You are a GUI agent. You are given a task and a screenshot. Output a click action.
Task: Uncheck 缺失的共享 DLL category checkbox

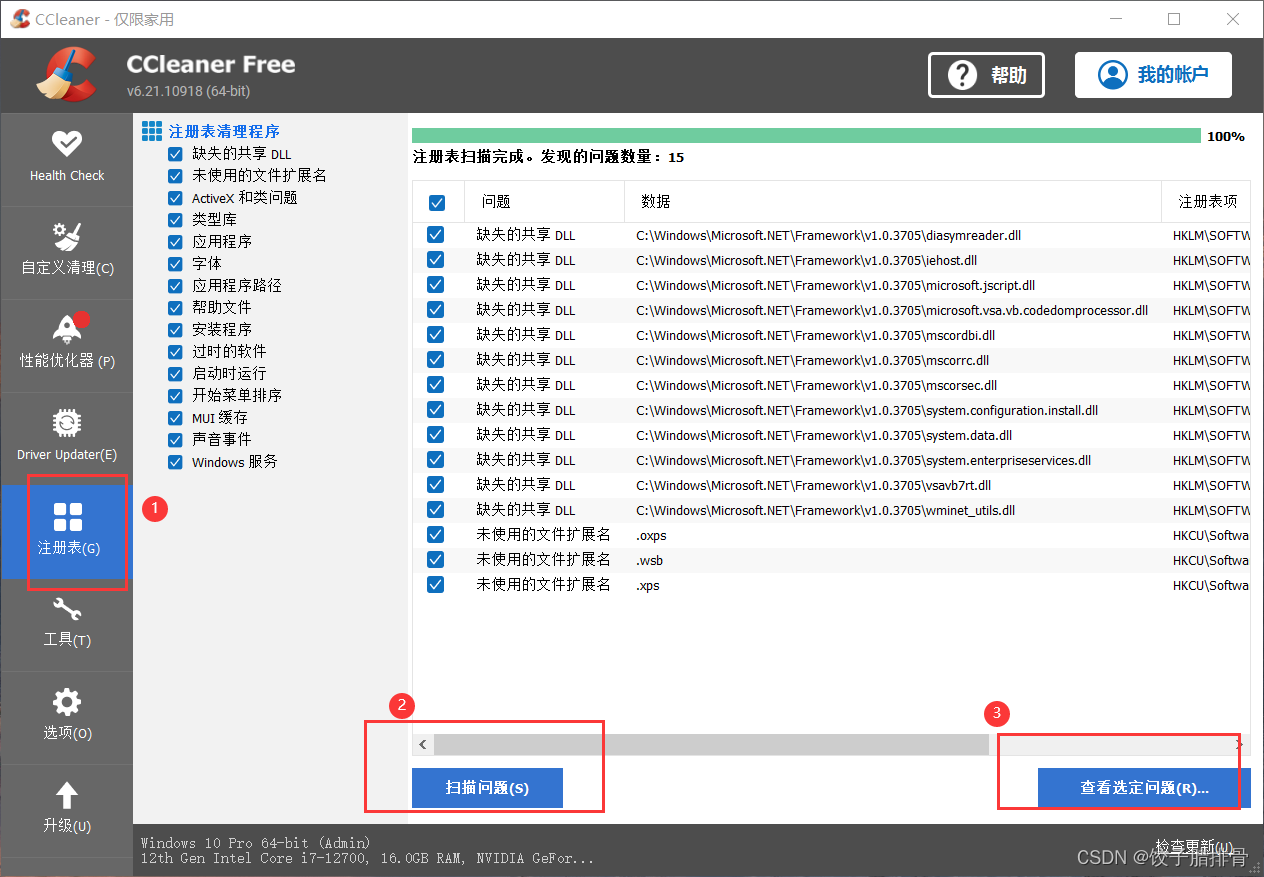point(175,154)
